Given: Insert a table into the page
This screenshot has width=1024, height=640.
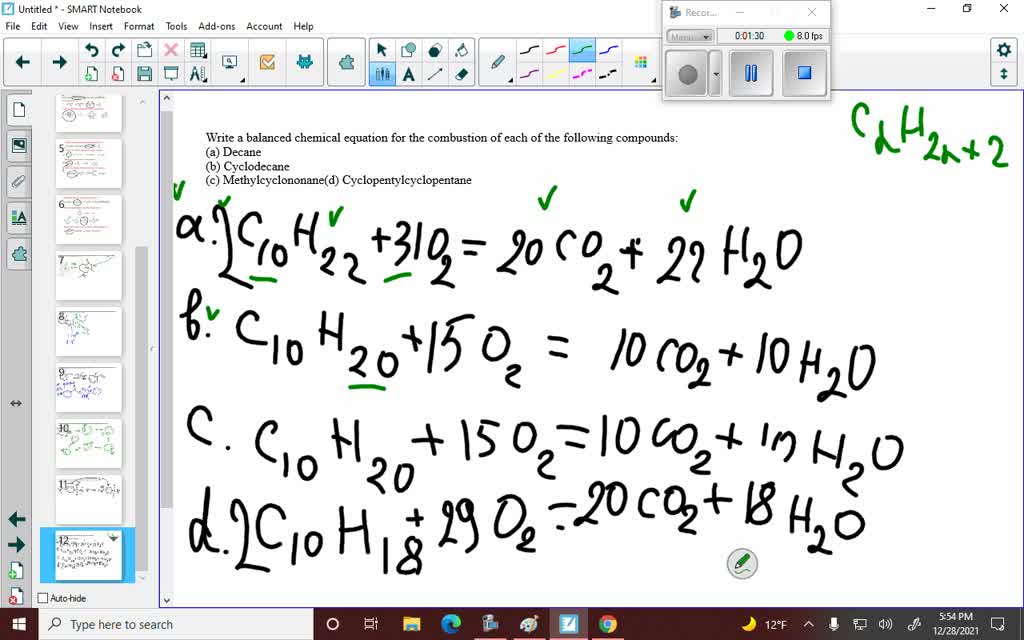Looking at the screenshot, I should point(196,48).
